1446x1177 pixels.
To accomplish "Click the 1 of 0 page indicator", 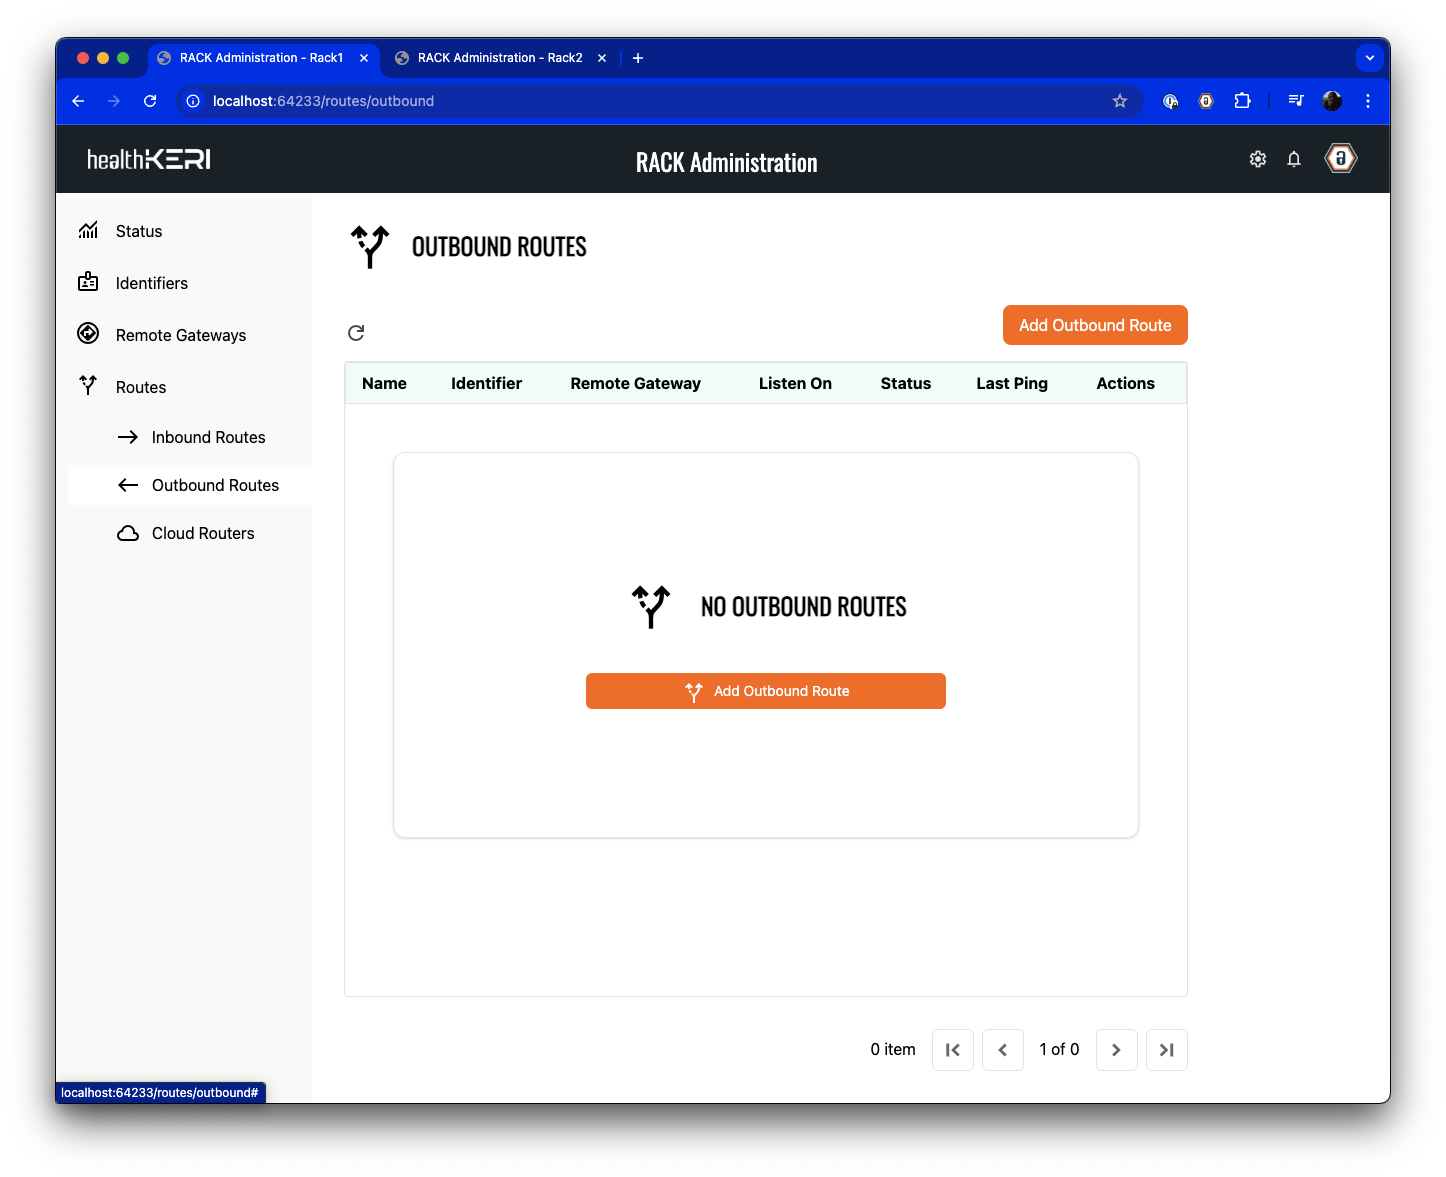I will (x=1059, y=1049).
